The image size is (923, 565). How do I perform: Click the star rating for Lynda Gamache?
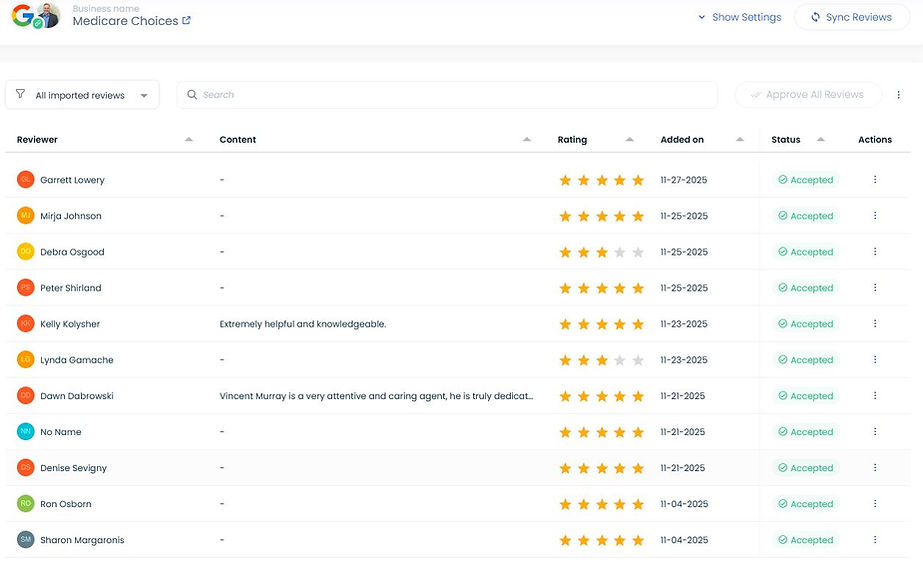coord(601,360)
